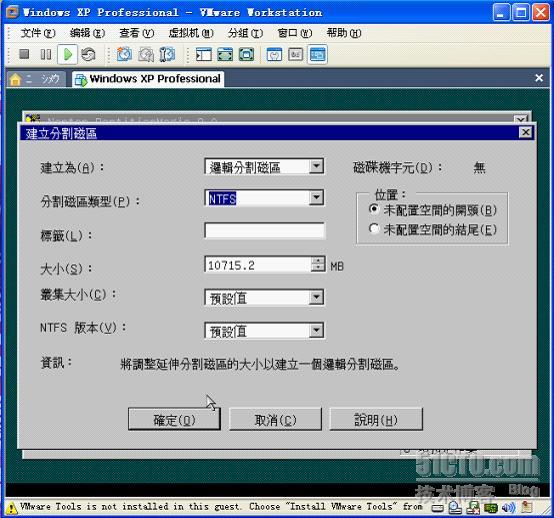The width and height of the screenshot is (554, 518).
Task: Click the 說明(H) help button
Action: (376, 419)
